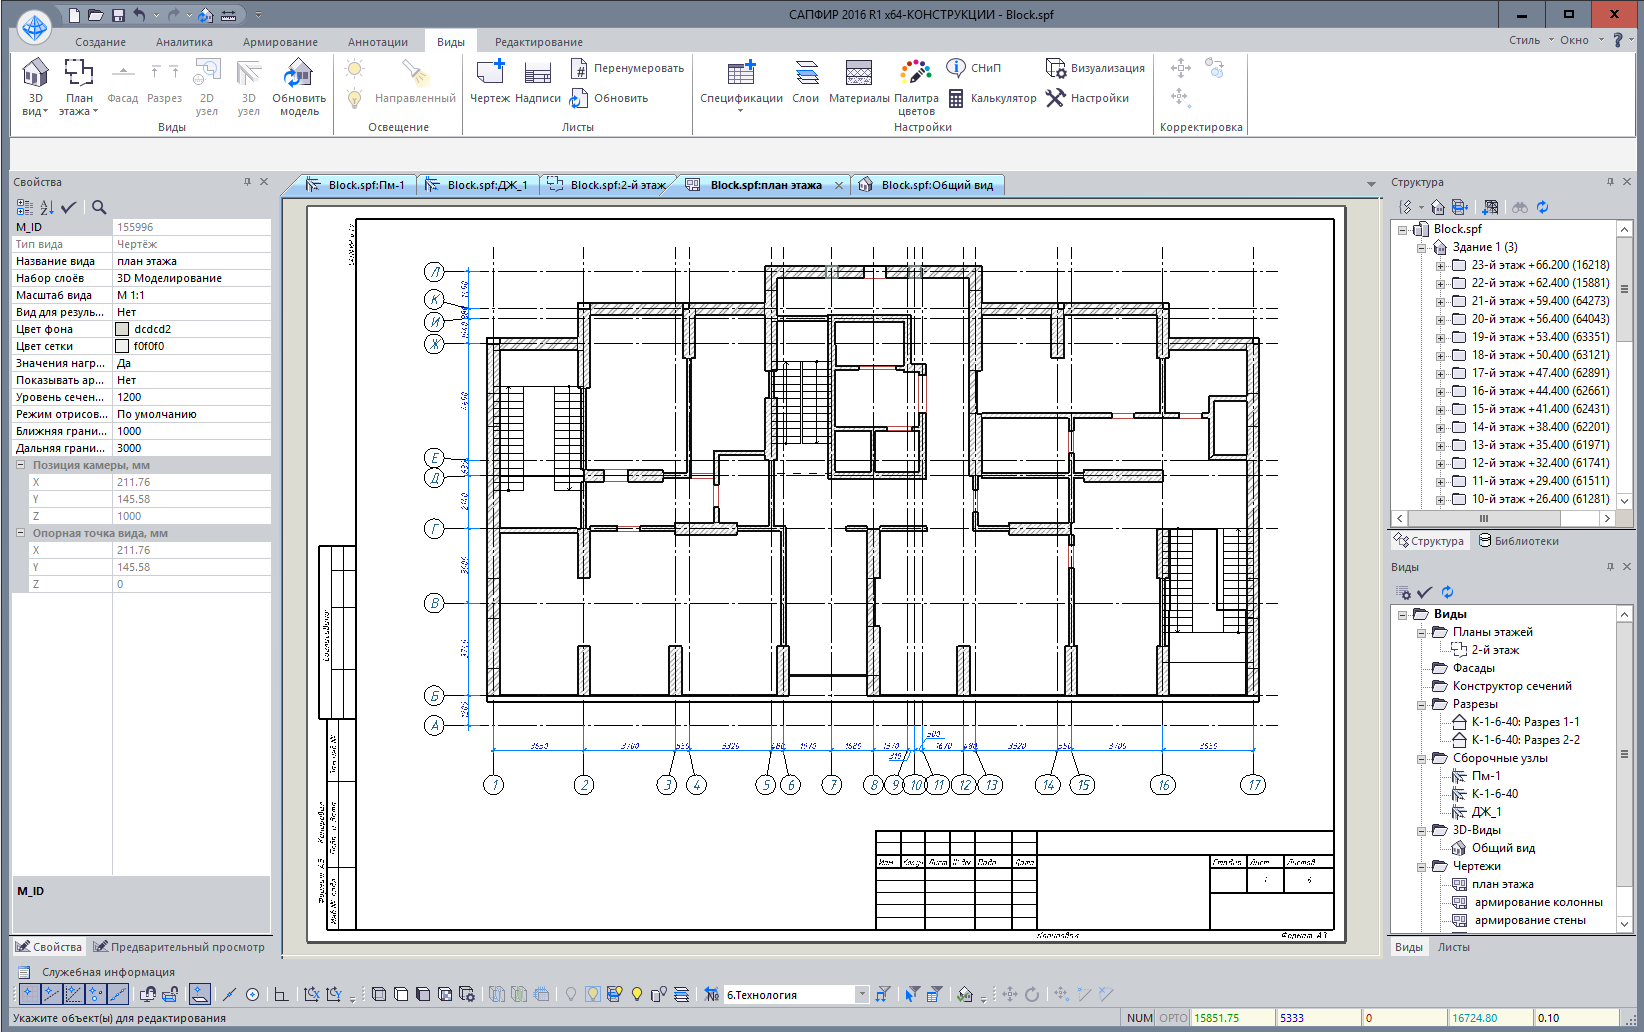The height and width of the screenshot is (1032, 1644).
Task: Open the Спецификации tool
Action: pyautogui.click(x=741, y=74)
